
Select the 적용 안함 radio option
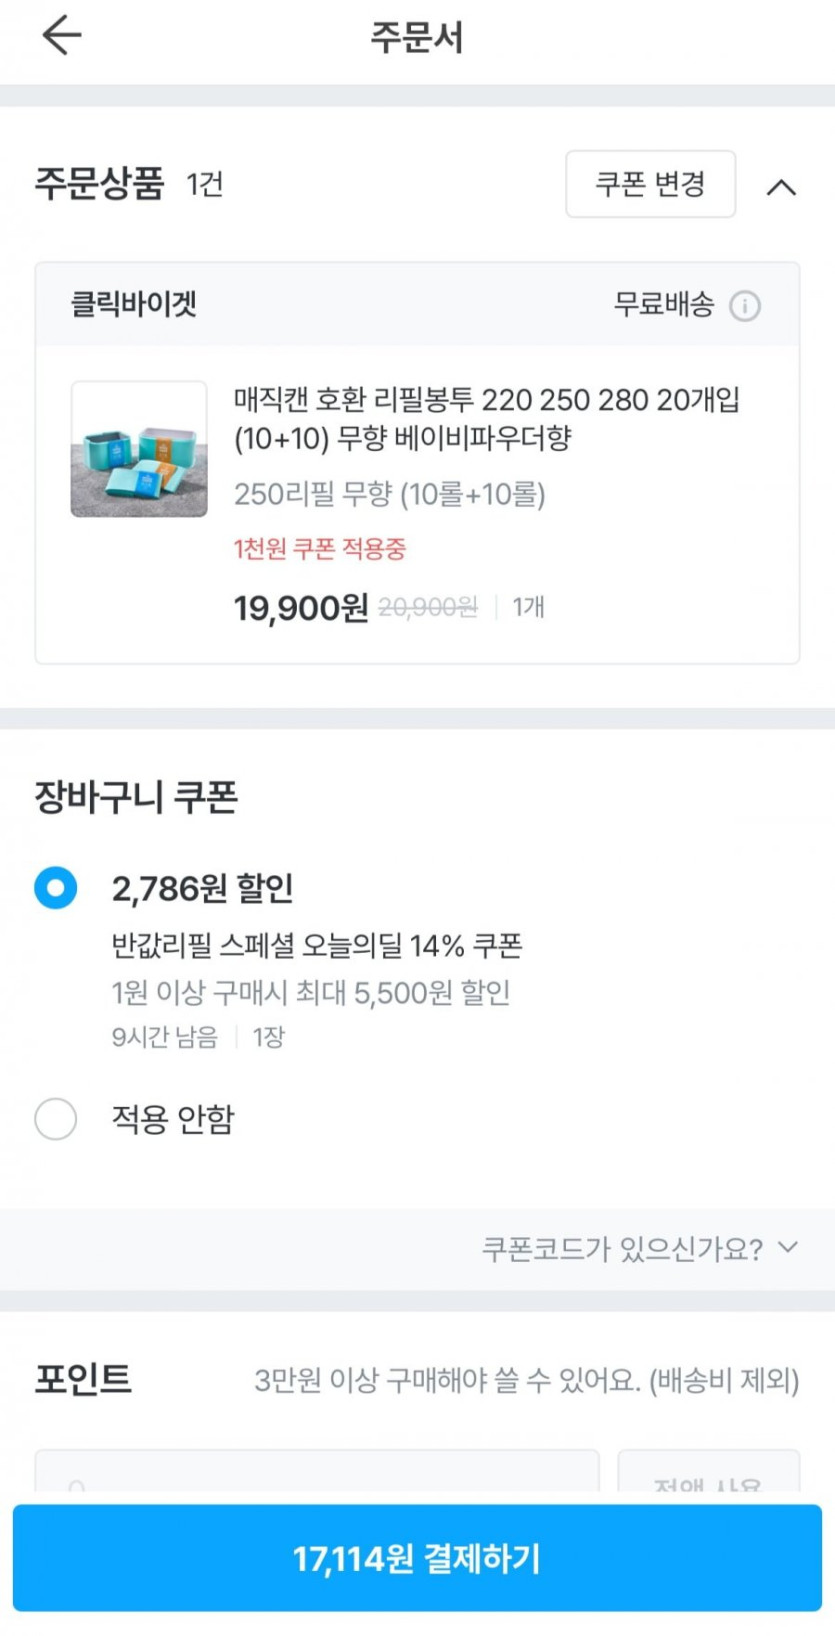pos(56,1119)
